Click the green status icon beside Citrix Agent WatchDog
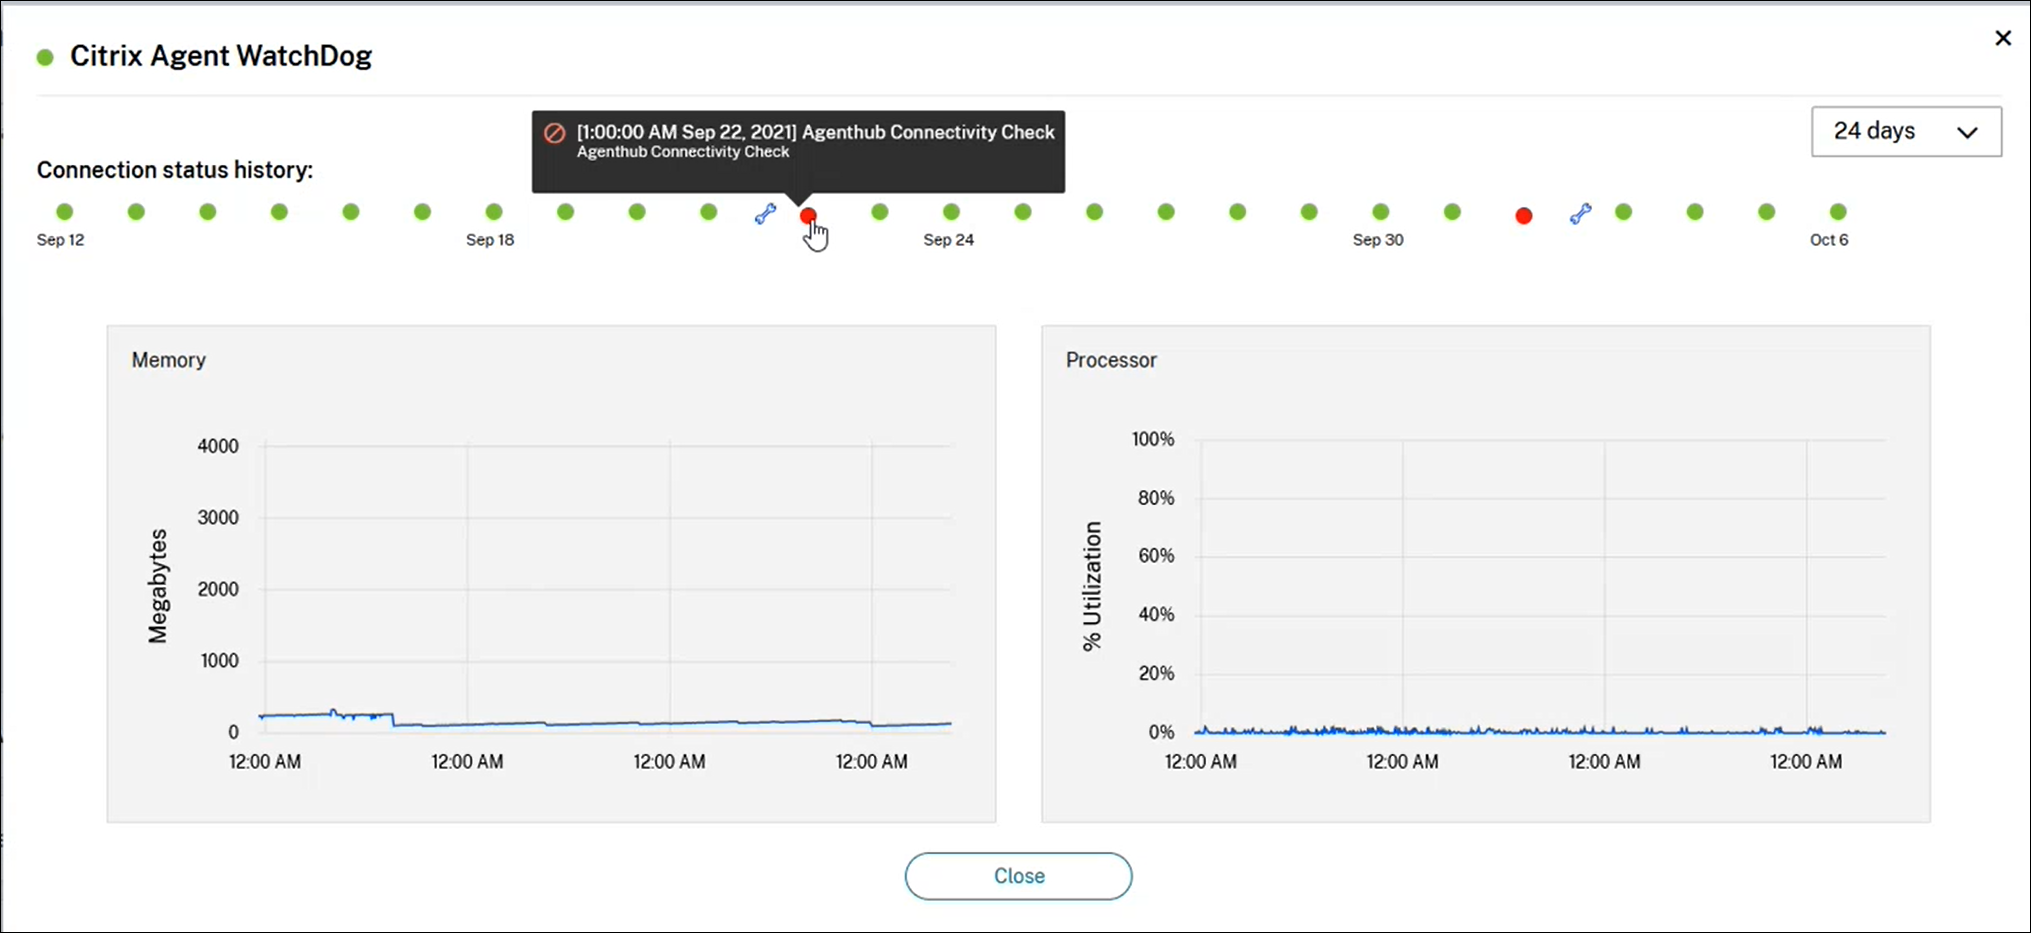This screenshot has height=933, width=2031. click(x=45, y=58)
